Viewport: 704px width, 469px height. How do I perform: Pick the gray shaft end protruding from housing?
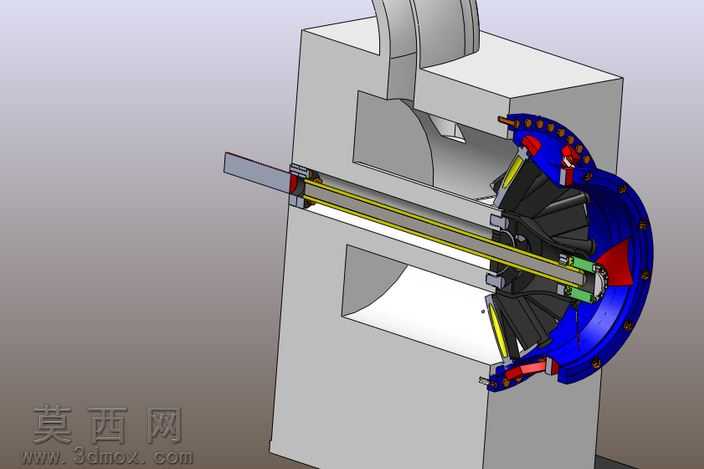(258, 172)
